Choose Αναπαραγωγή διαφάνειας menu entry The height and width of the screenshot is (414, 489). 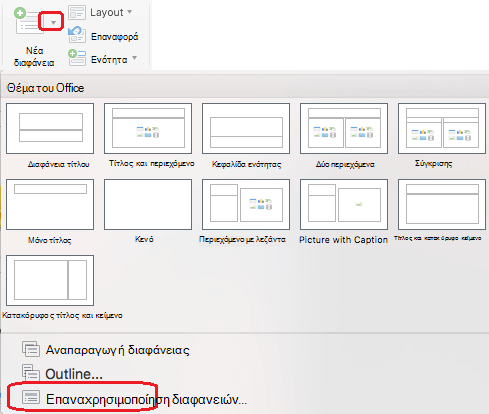(x=117, y=350)
